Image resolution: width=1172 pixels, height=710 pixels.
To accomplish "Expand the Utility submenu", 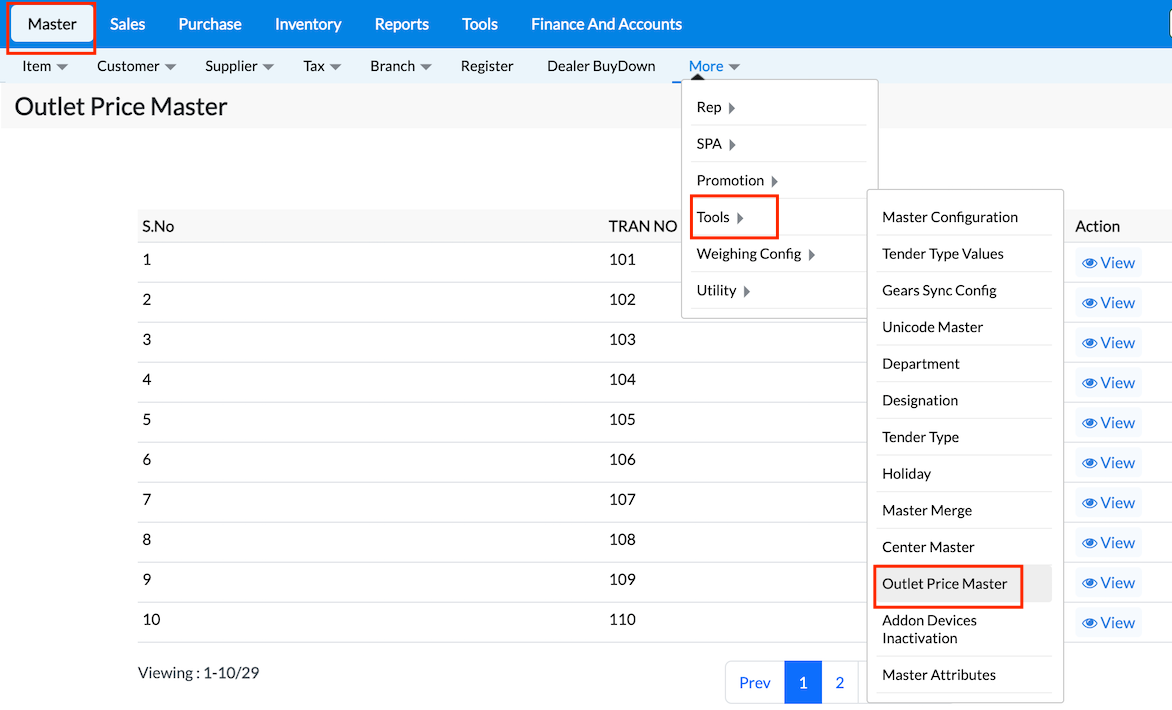I will 724,291.
